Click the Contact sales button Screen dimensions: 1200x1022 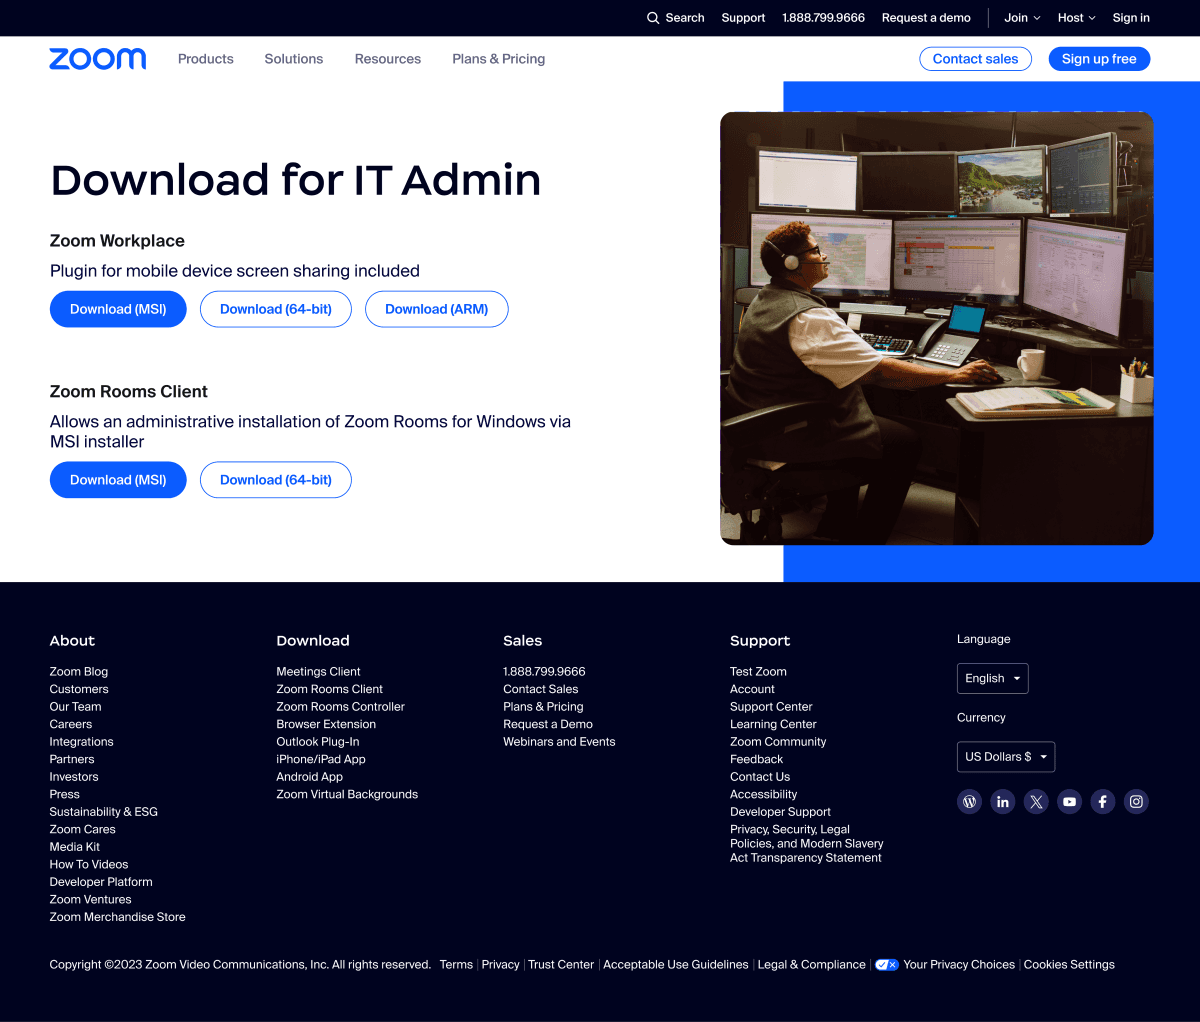click(975, 59)
